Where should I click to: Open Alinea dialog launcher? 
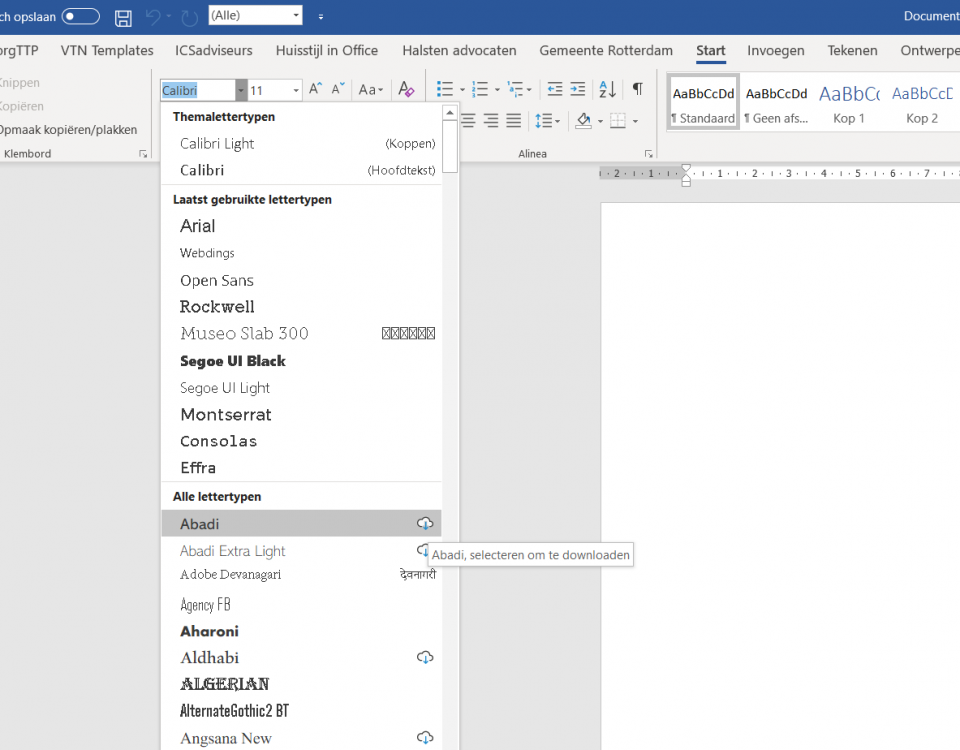pyautogui.click(x=649, y=154)
